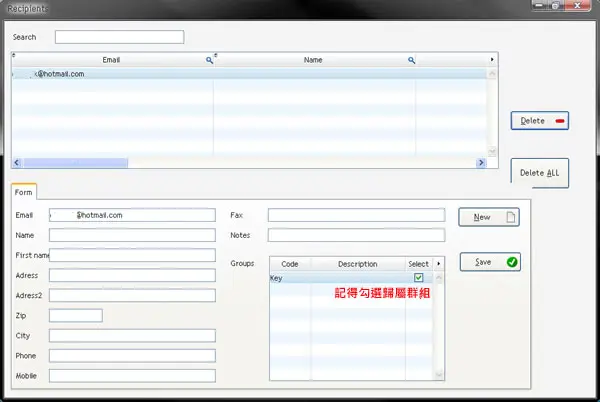The width and height of the screenshot is (600, 402).
Task: Toggle the Select checkbox for Key group
Action: (419, 277)
